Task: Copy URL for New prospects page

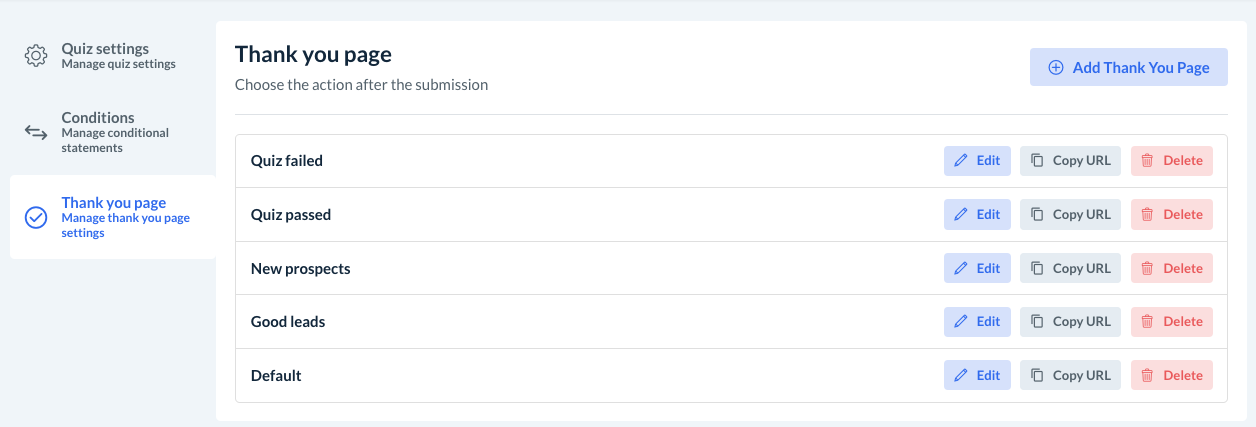Action: point(1071,268)
